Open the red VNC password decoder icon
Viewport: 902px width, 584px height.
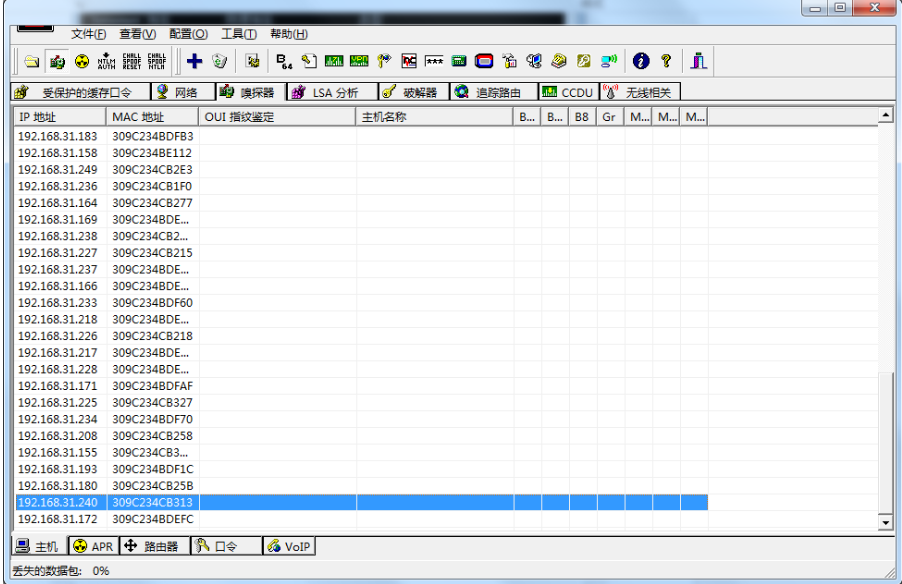tap(409, 61)
